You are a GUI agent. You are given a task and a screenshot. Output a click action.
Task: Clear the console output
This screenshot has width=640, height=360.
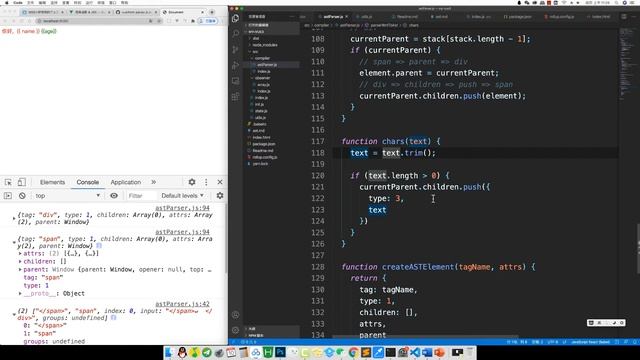pyautogui.click(x=22, y=196)
